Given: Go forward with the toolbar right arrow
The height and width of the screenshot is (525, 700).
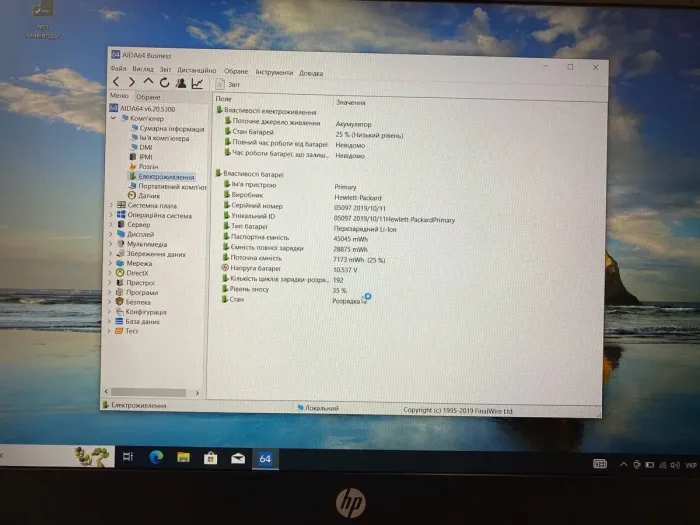Looking at the screenshot, I should coord(132,82).
